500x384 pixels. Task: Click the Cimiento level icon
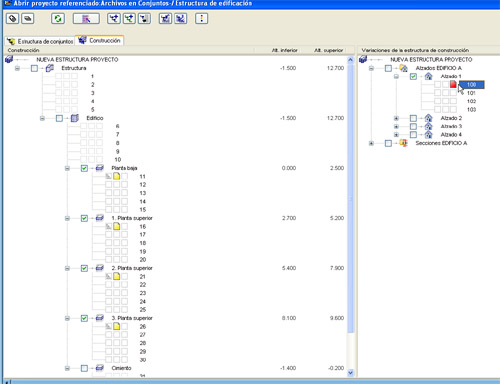pos(100,368)
